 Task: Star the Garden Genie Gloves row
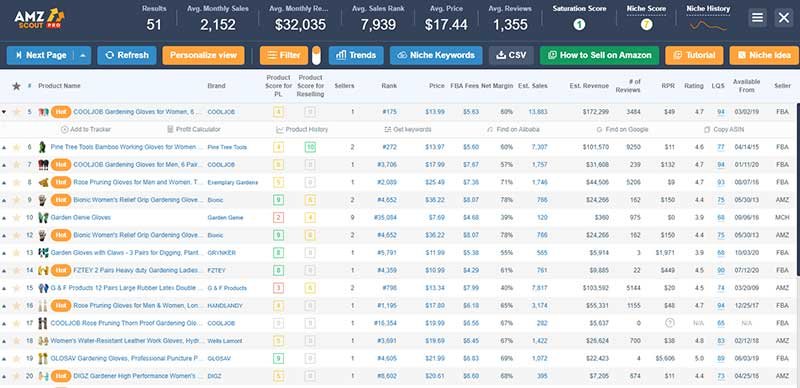pyautogui.click(x=17, y=217)
